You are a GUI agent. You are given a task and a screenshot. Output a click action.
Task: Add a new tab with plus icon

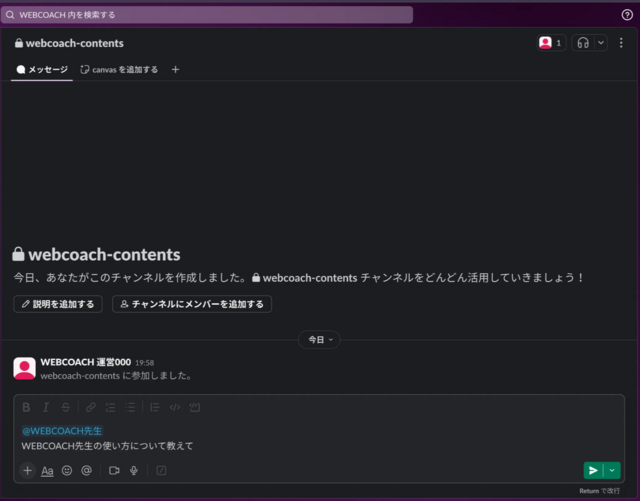[x=175, y=70]
